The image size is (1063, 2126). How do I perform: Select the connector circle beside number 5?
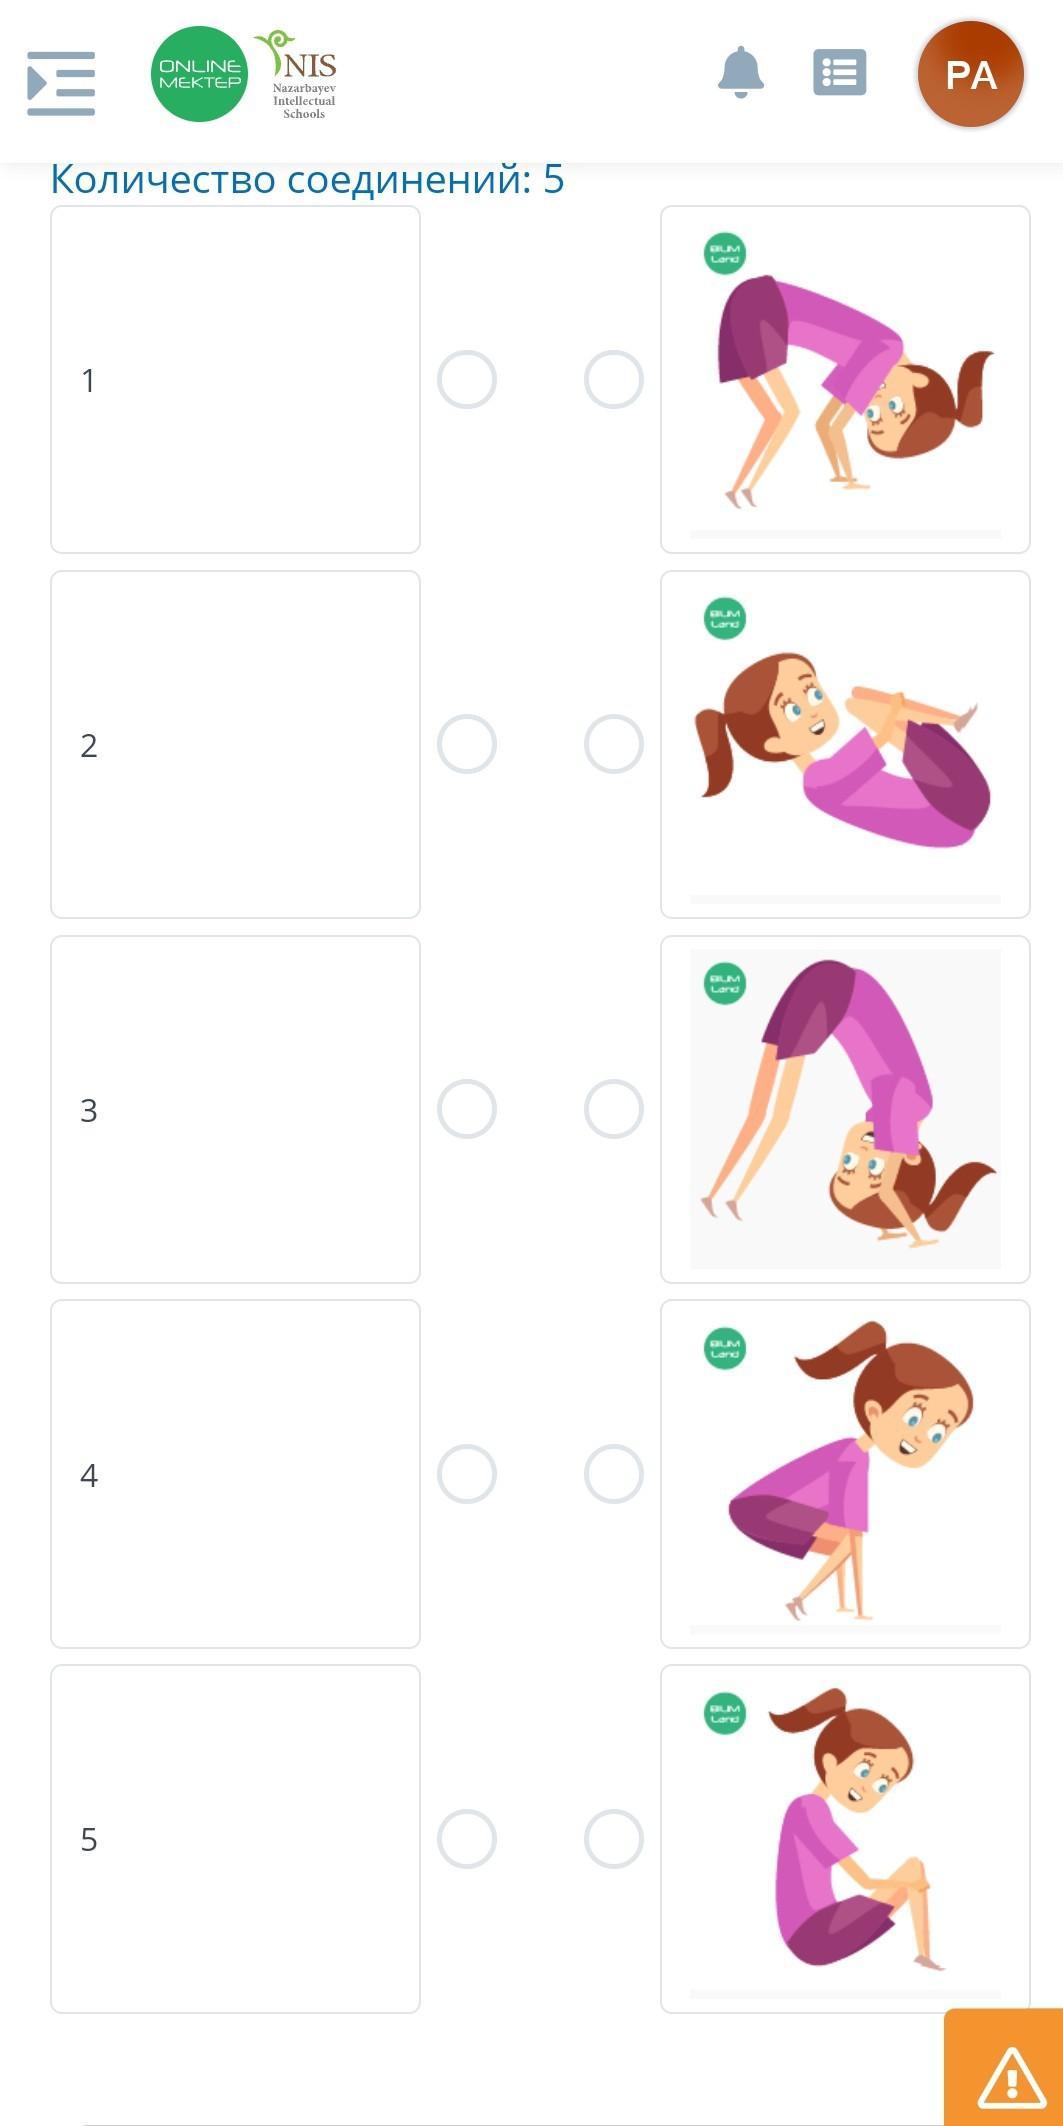click(x=467, y=1839)
